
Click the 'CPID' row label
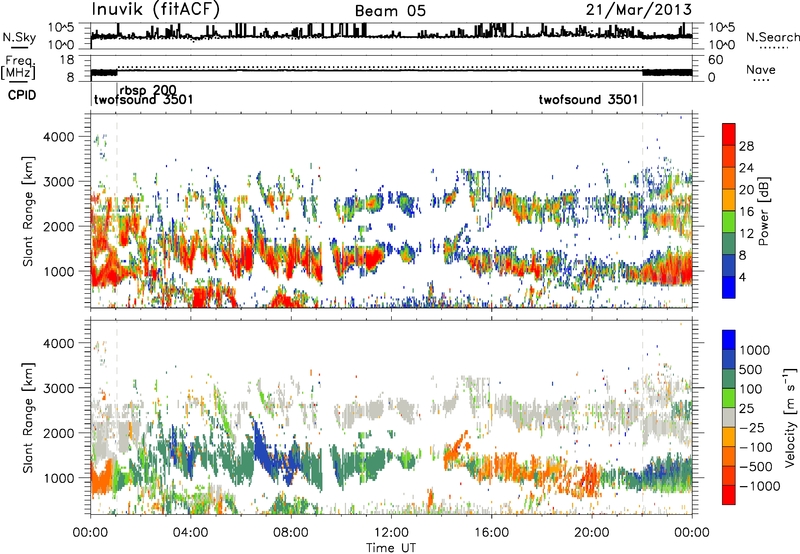[x=22, y=95]
